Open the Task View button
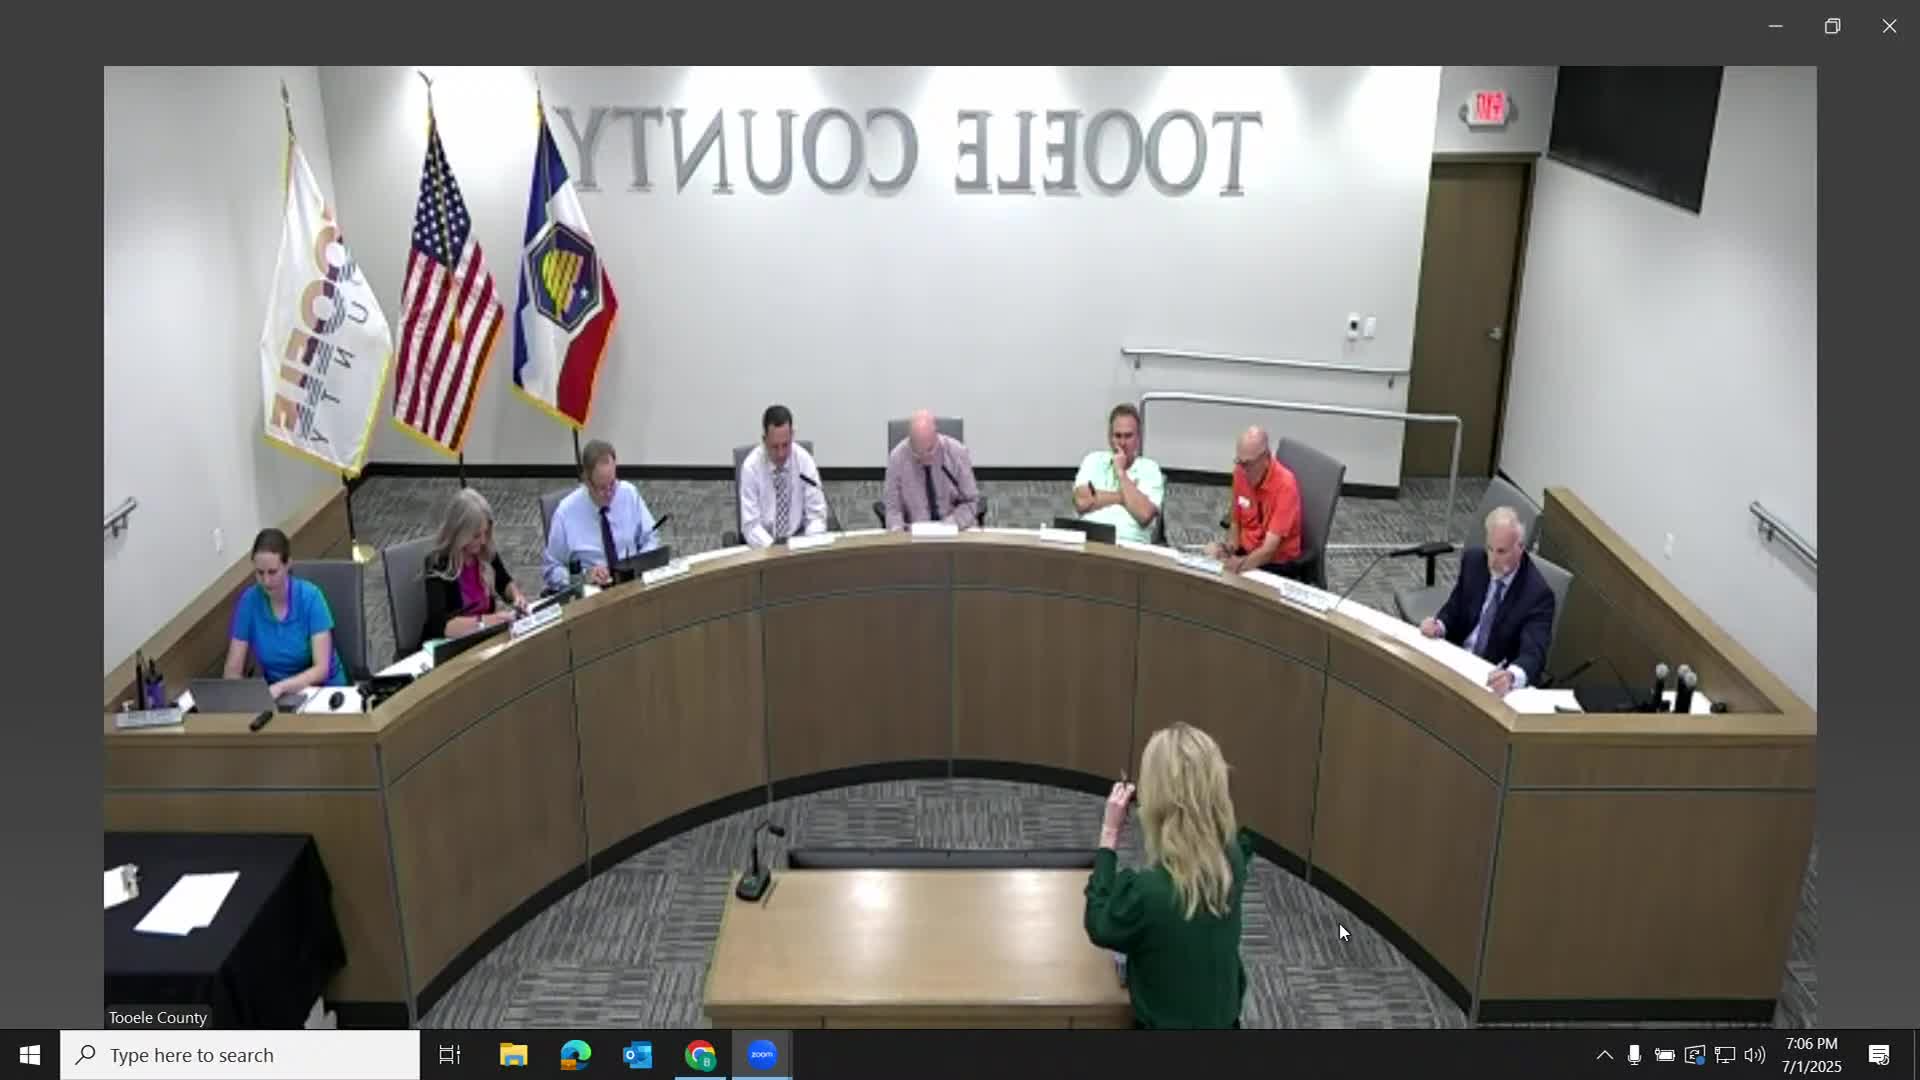Viewport: 1920px width, 1080px height. (450, 1055)
